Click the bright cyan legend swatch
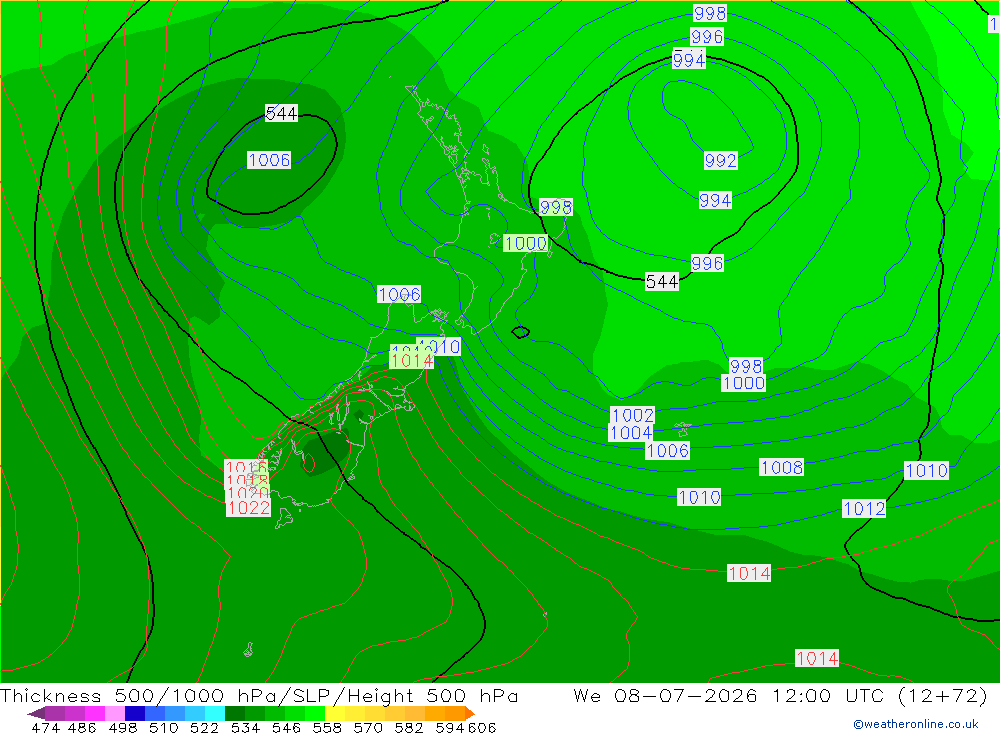Image resolution: width=1000 pixels, height=733 pixels. tap(215, 713)
